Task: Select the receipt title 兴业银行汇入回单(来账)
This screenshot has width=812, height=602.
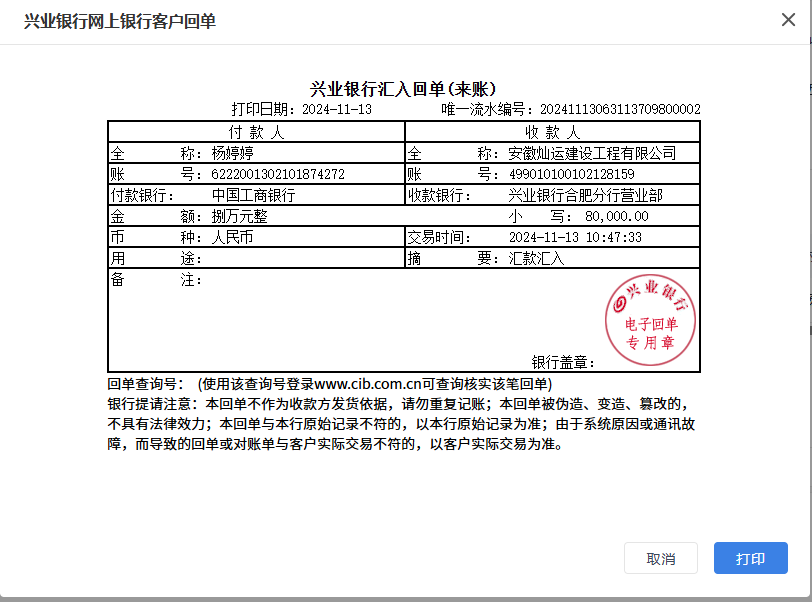Action: (404, 89)
